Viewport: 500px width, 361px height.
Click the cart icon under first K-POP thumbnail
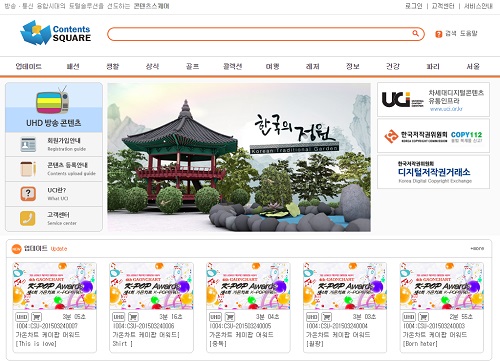point(37,317)
